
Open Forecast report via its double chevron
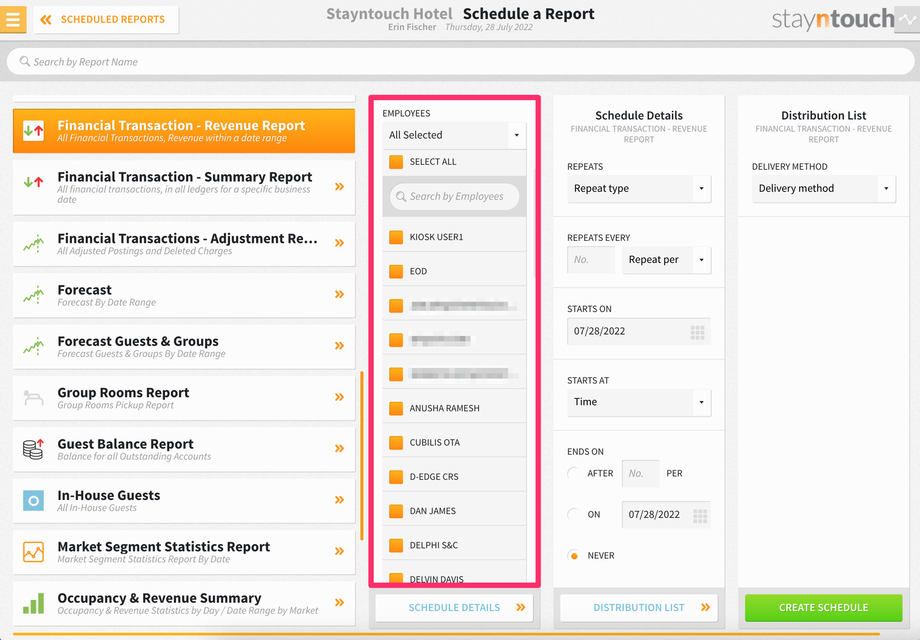point(339,294)
